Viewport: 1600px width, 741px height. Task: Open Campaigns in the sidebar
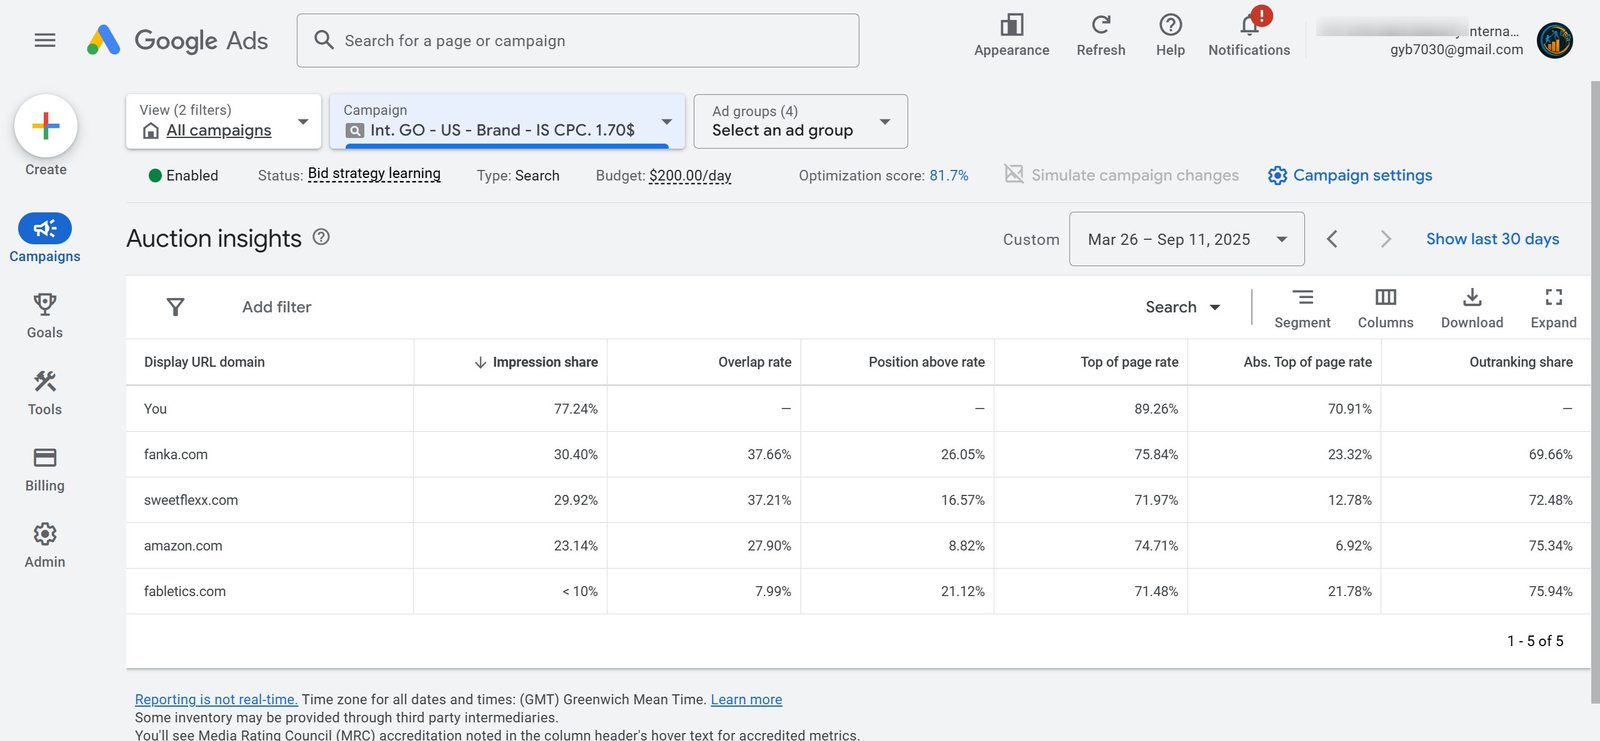[45, 238]
